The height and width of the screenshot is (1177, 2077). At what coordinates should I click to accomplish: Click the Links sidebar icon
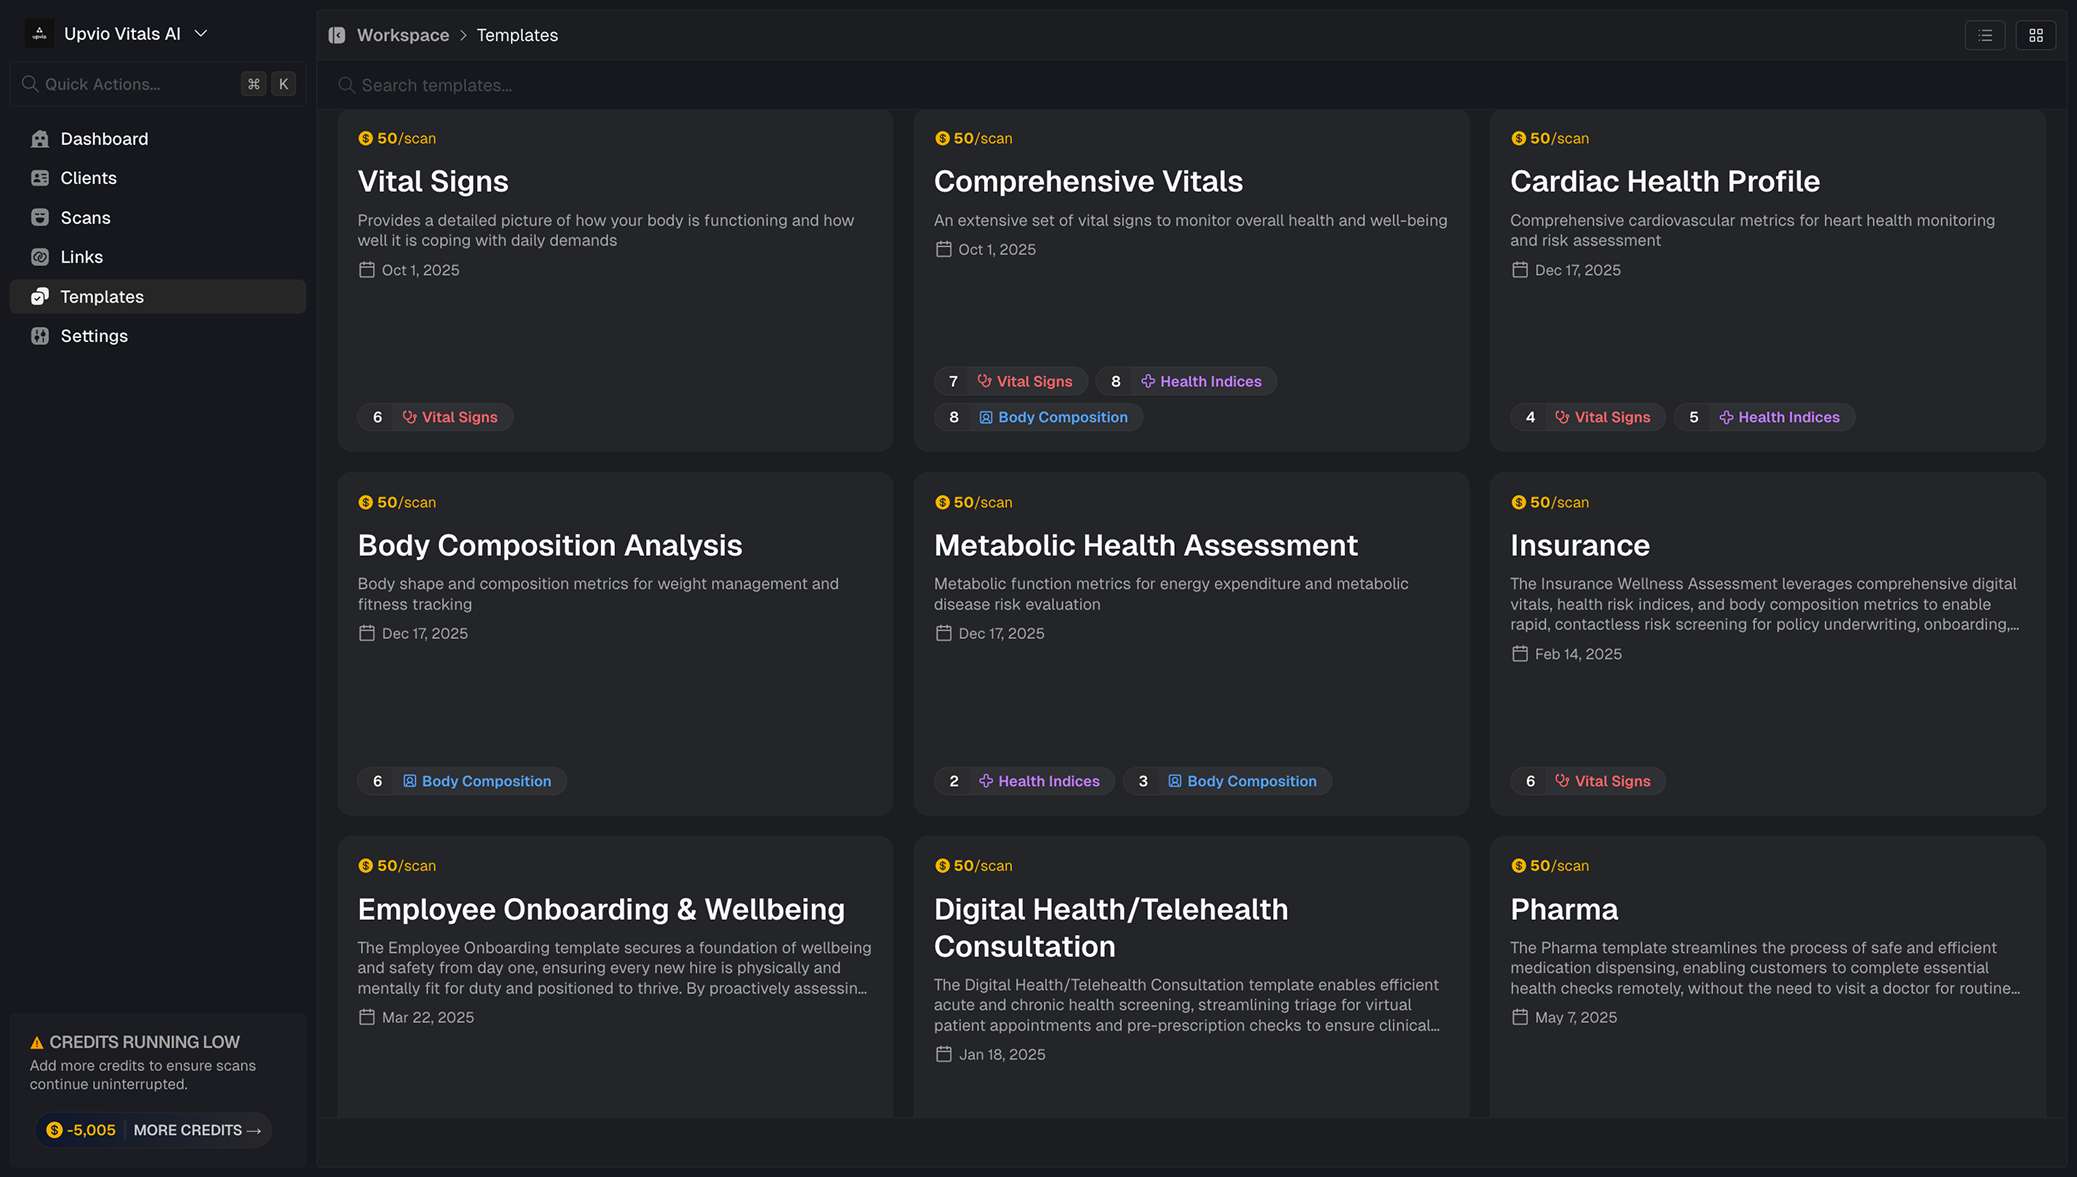pyautogui.click(x=40, y=257)
